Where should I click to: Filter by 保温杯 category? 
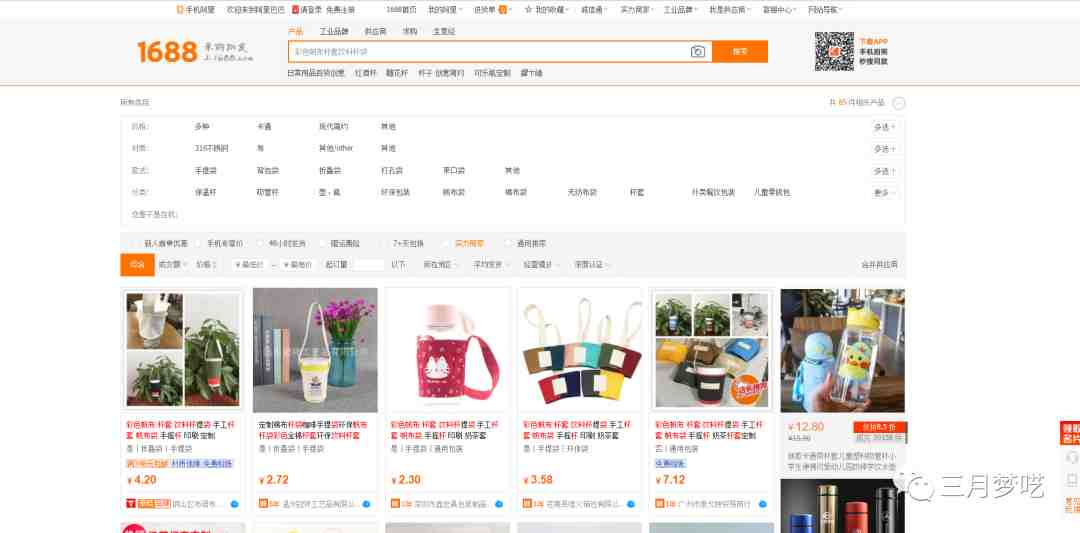tap(206, 193)
